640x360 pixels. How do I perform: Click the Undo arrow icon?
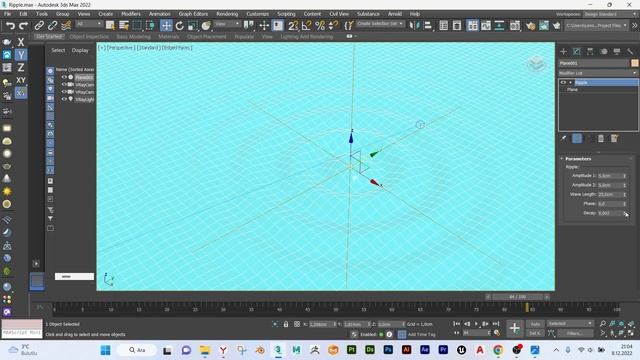pos(10,26)
